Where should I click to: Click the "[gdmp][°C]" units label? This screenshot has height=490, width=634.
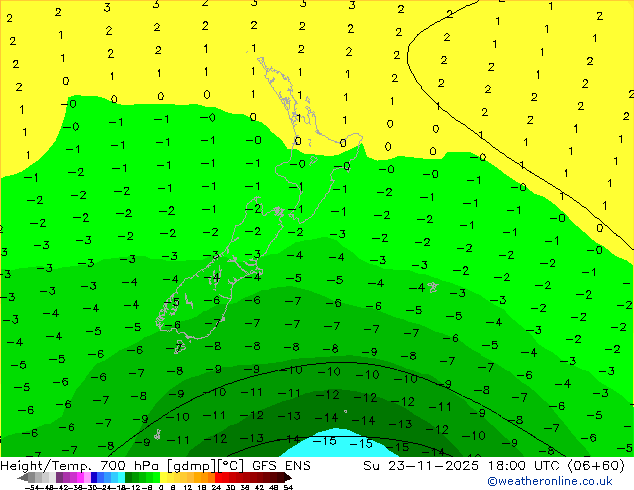[205, 465]
